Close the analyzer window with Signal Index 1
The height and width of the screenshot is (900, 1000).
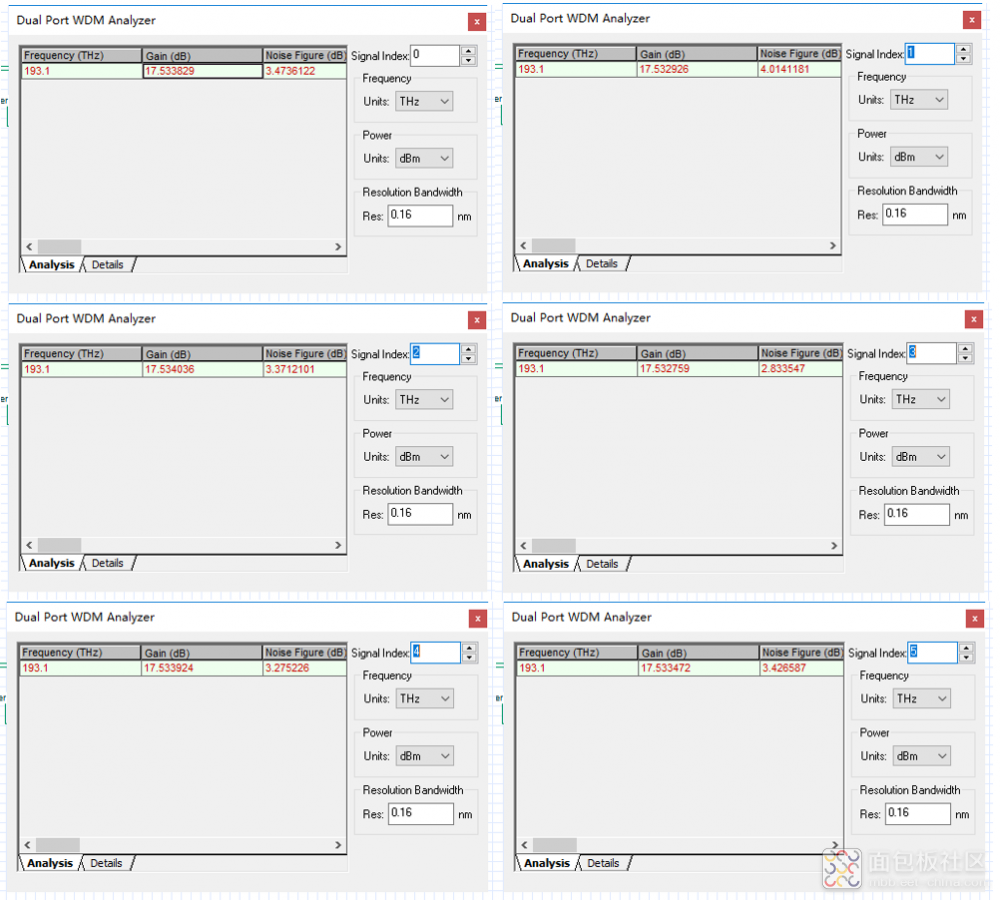point(971,20)
